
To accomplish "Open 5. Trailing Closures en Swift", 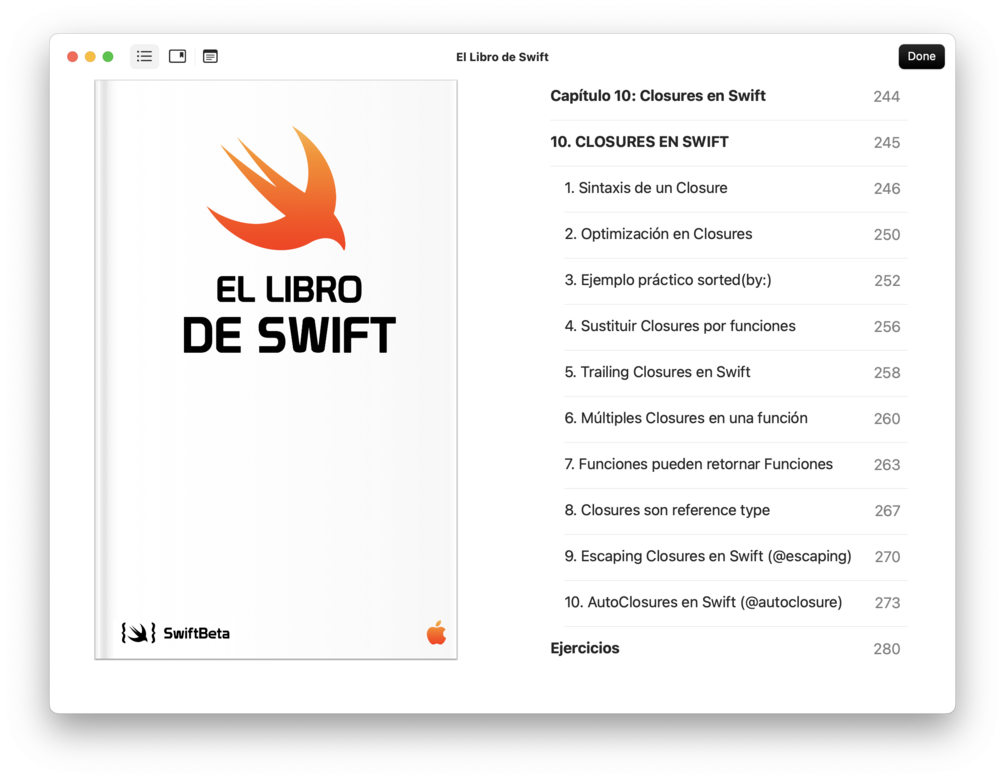I will tap(735, 373).
